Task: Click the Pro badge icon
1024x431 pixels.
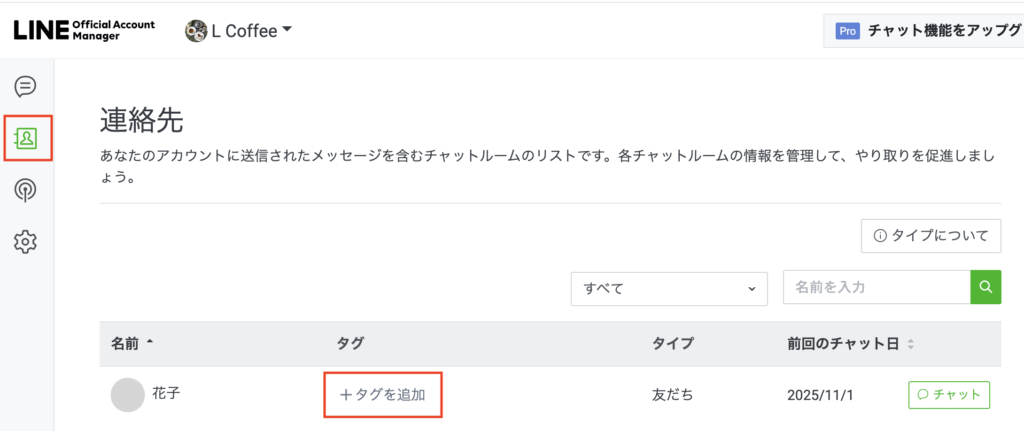Action: click(x=848, y=31)
